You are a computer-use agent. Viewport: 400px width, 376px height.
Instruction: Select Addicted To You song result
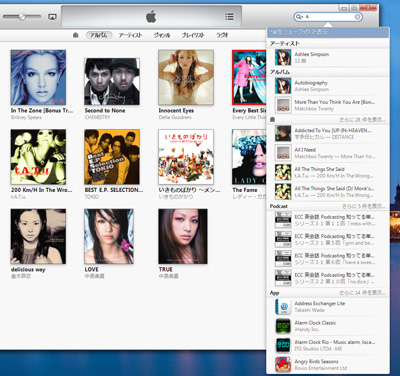[328, 134]
